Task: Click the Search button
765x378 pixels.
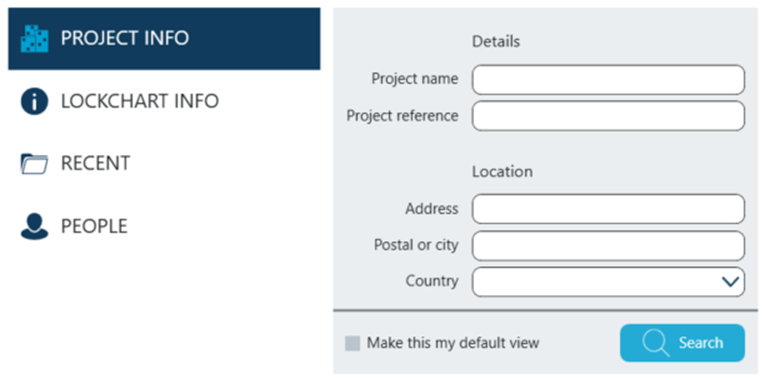Action: (x=682, y=343)
